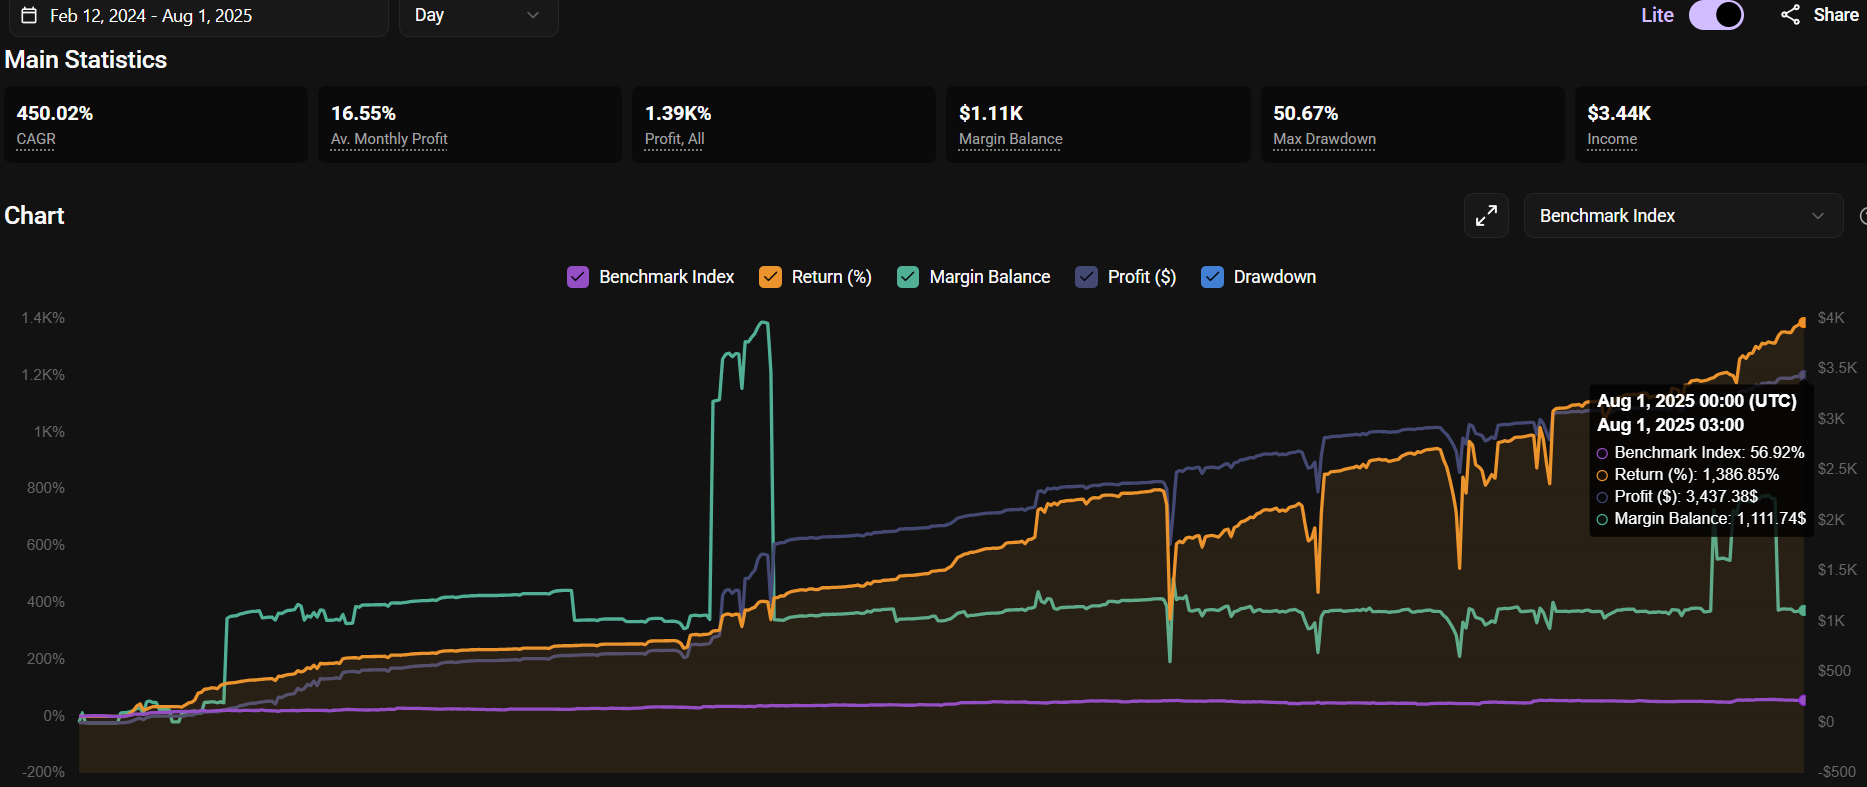Uncheck the Drawdown checkbox
Image resolution: width=1867 pixels, height=787 pixels.
(1212, 277)
